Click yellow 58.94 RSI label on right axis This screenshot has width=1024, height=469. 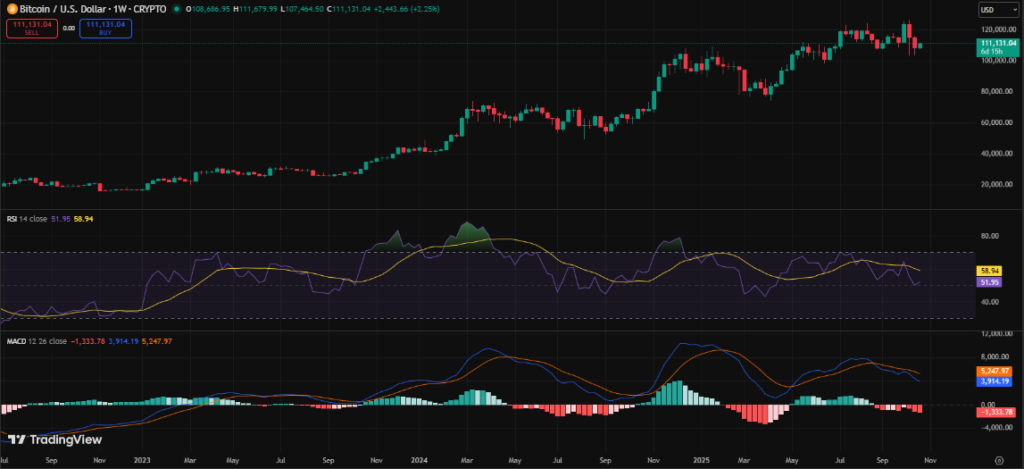point(988,271)
